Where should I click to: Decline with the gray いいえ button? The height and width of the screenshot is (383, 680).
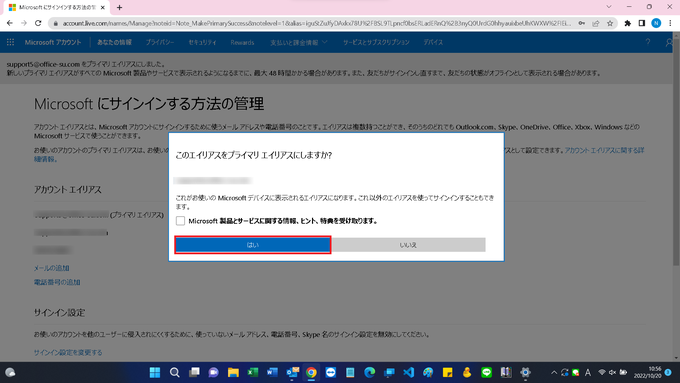408,245
